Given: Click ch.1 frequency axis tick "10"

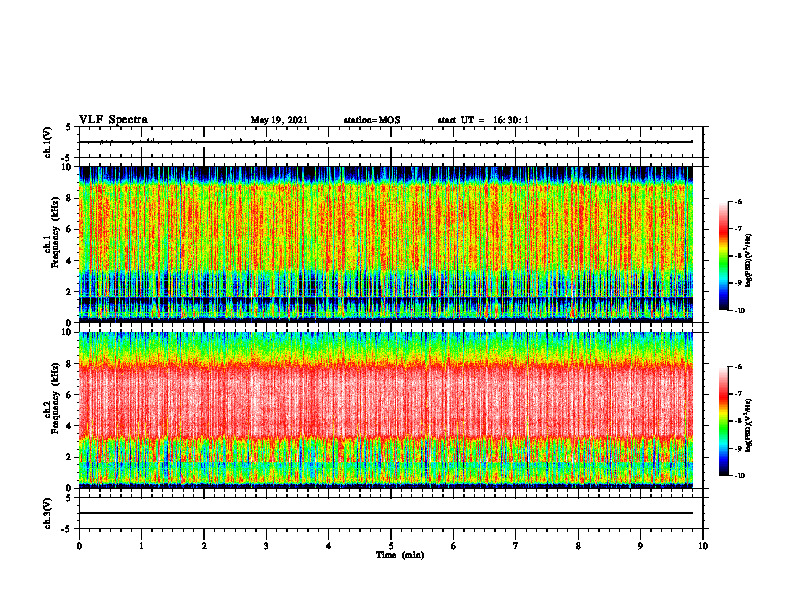Looking at the screenshot, I should point(66,167).
